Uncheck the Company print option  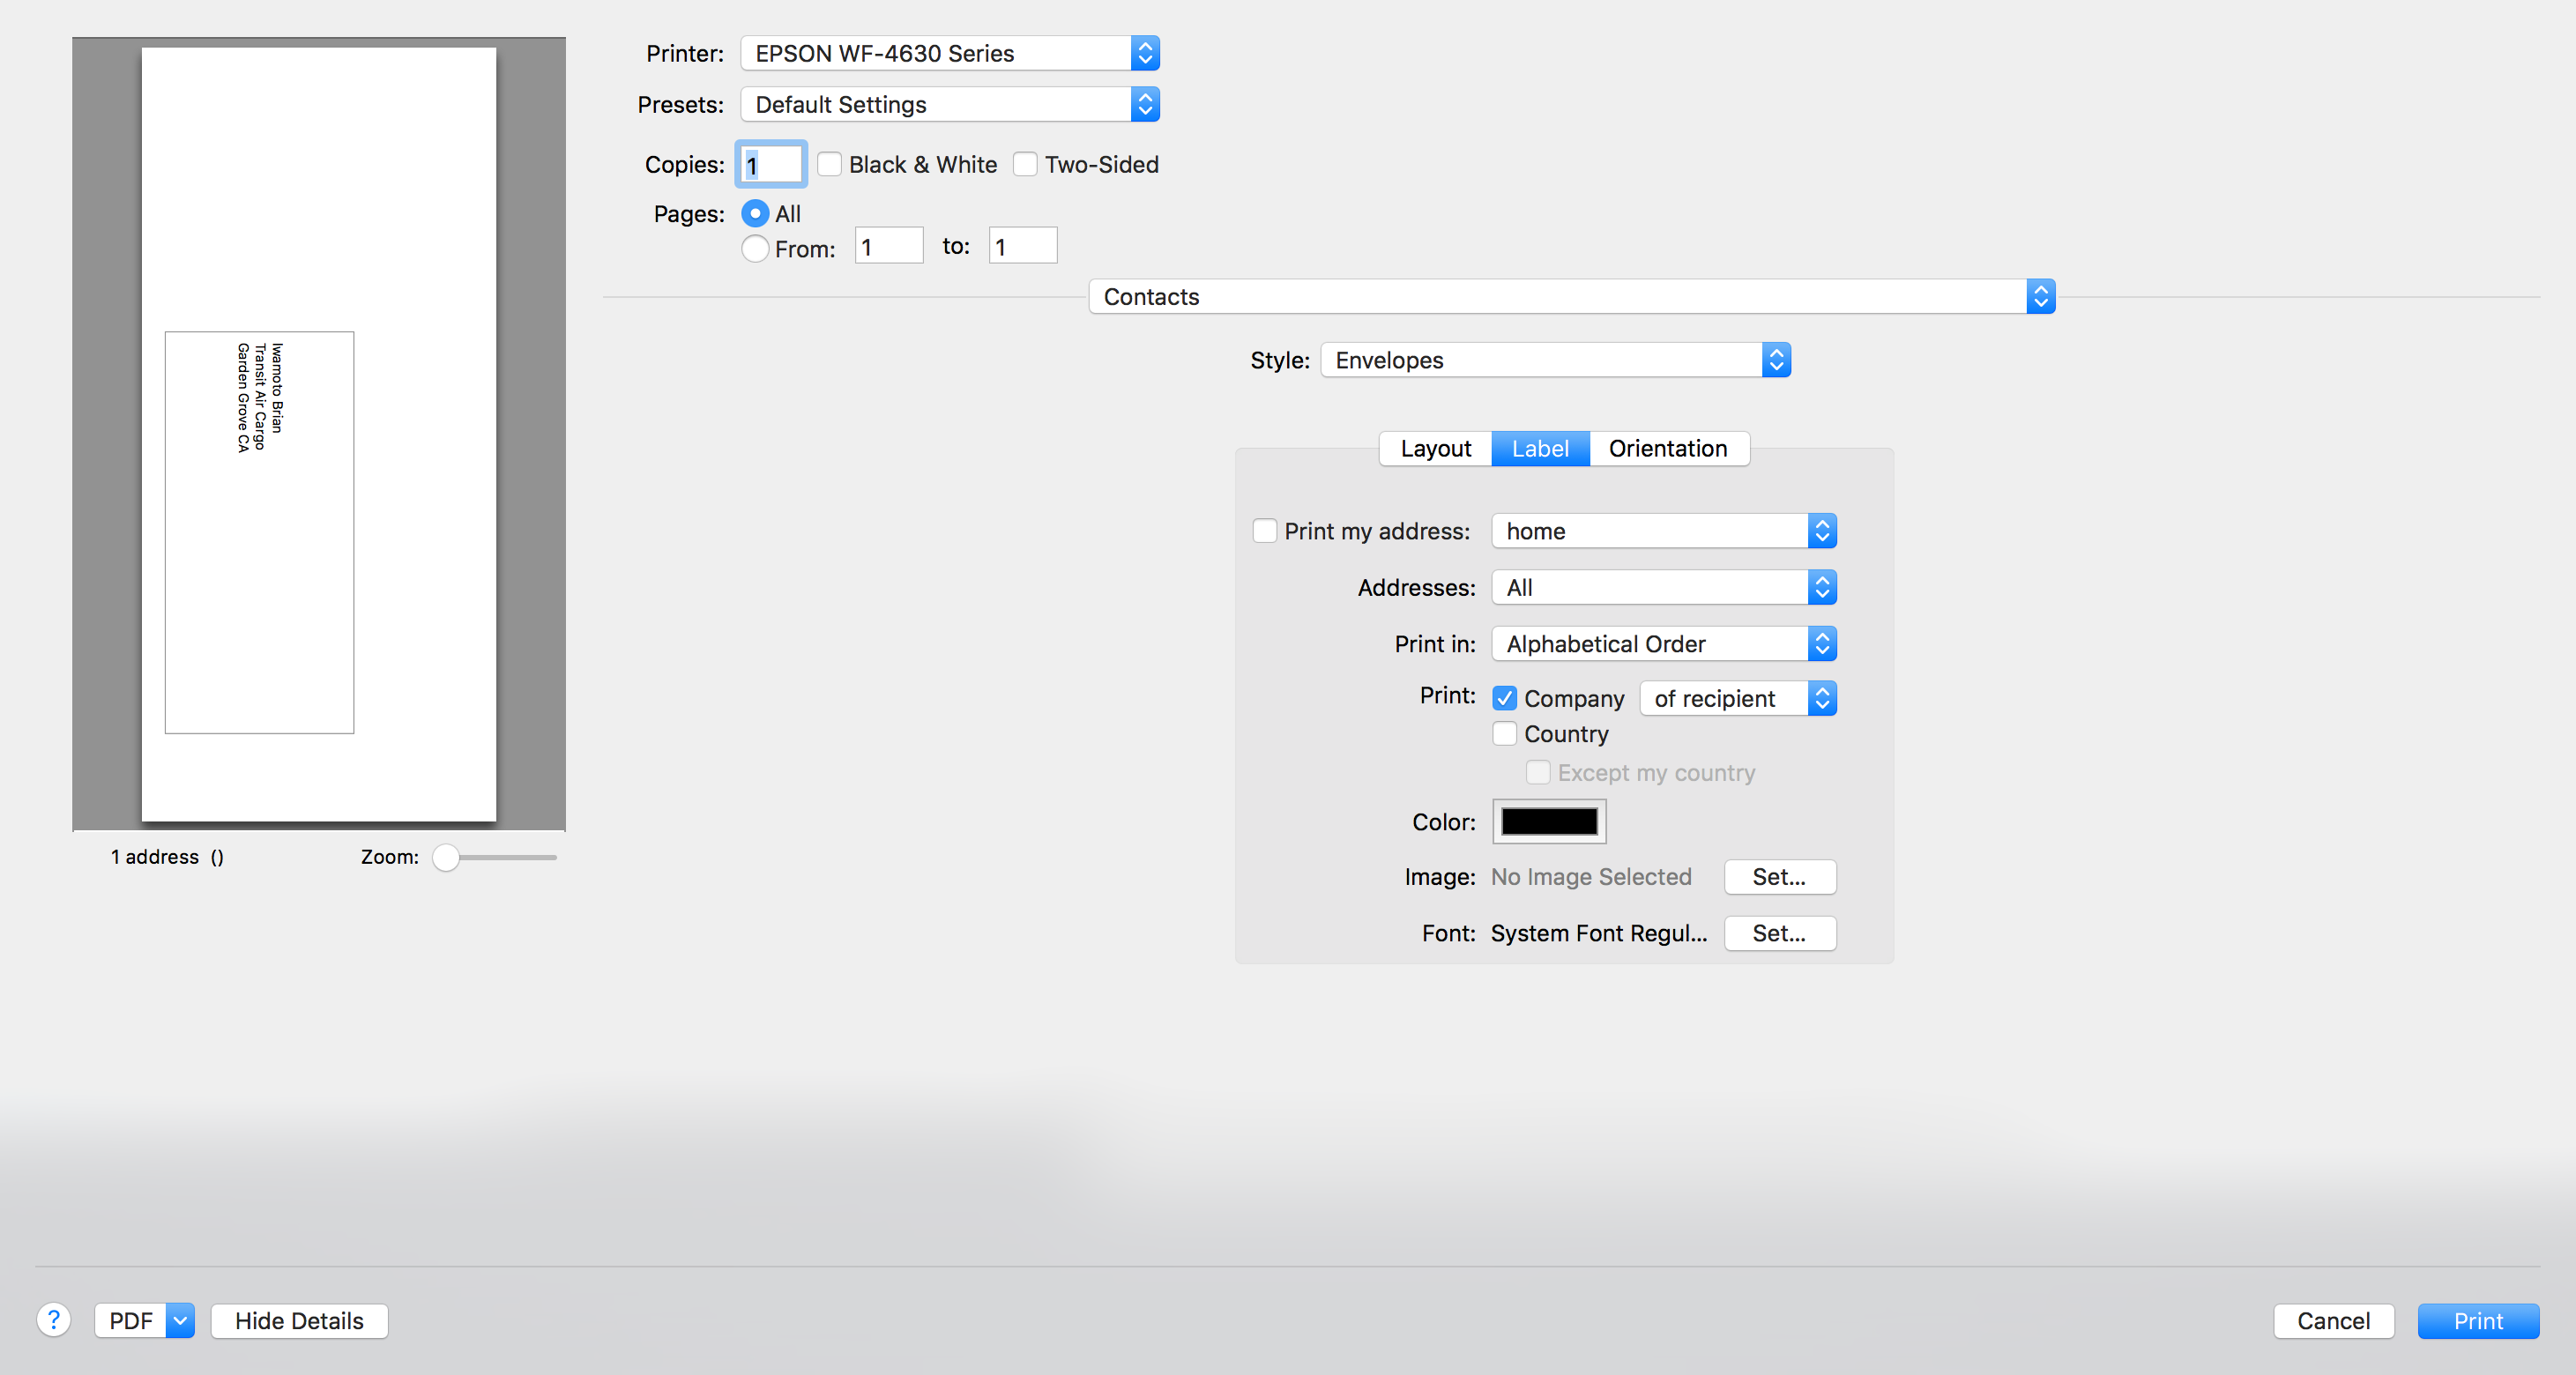pyautogui.click(x=1504, y=698)
